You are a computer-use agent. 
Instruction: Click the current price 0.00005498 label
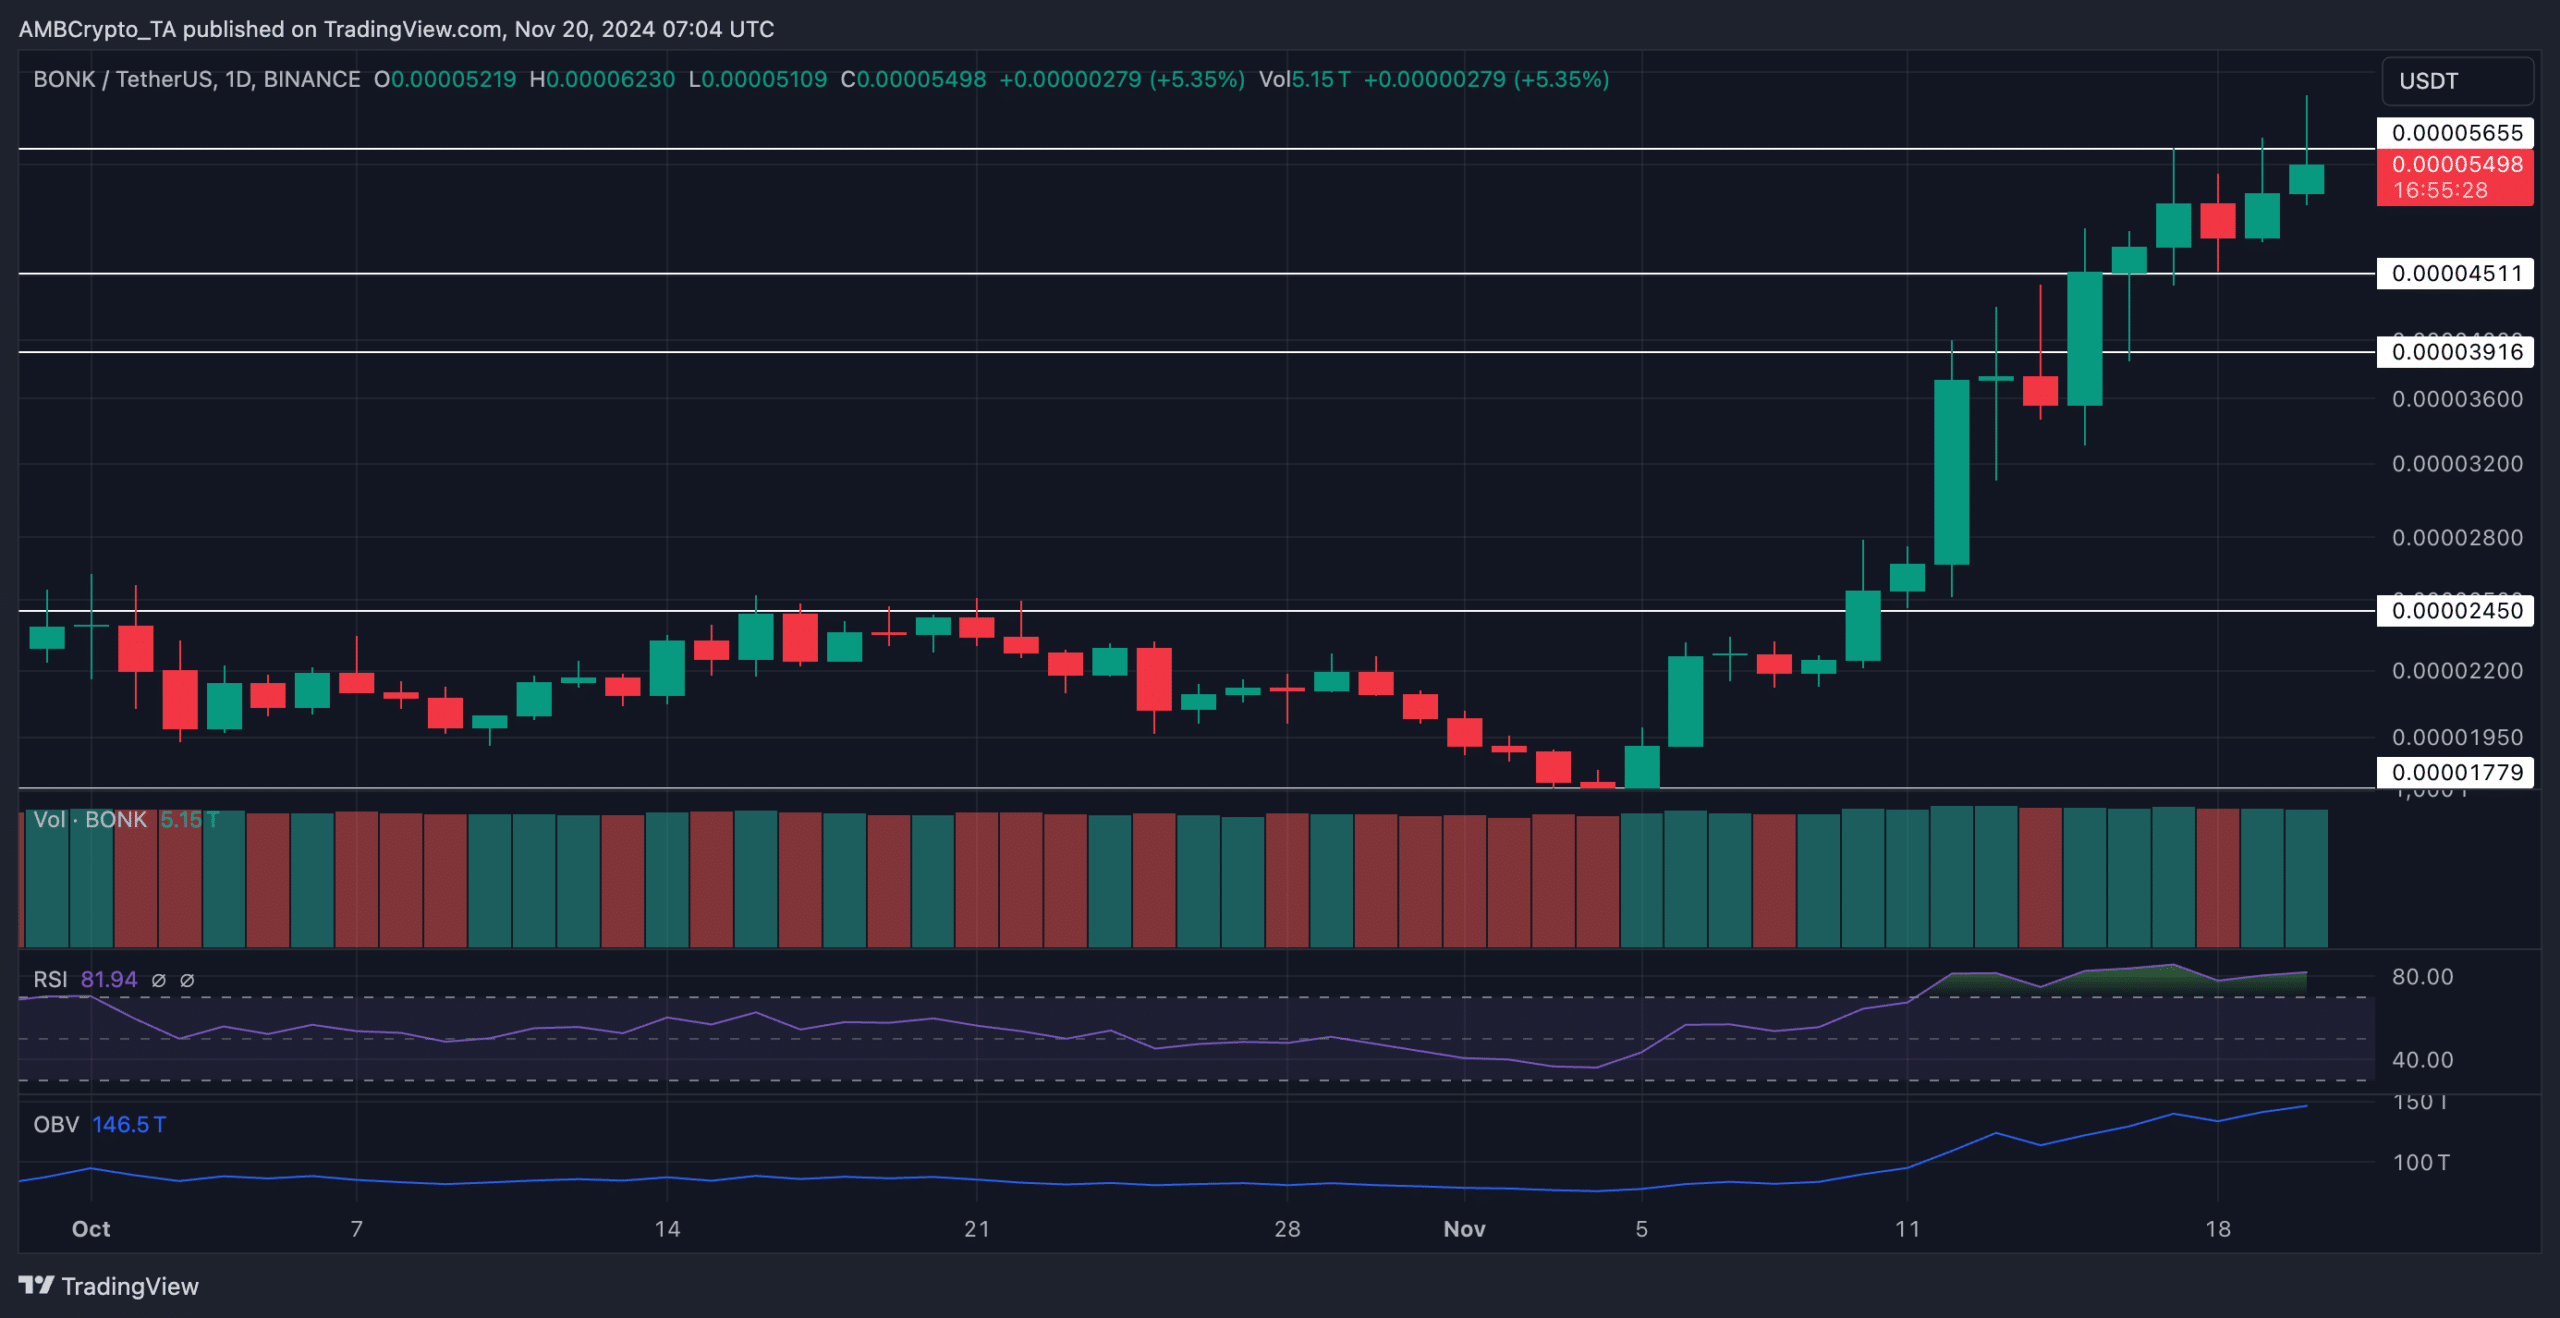[x=2455, y=164]
